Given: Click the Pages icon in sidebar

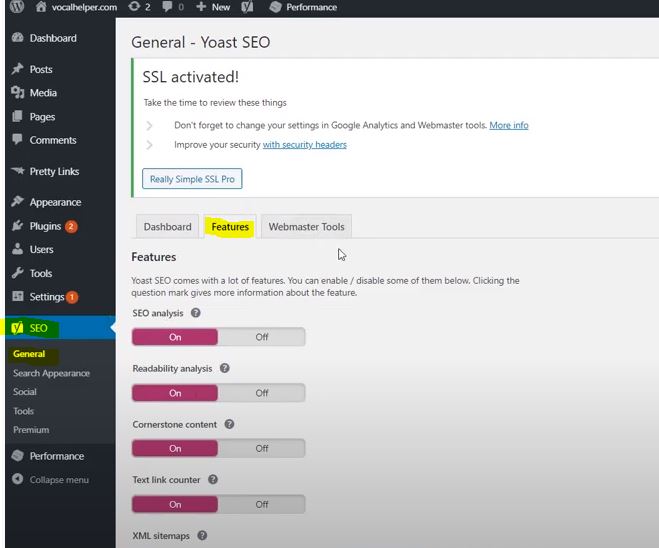Looking at the screenshot, I should [x=18, y=116].
